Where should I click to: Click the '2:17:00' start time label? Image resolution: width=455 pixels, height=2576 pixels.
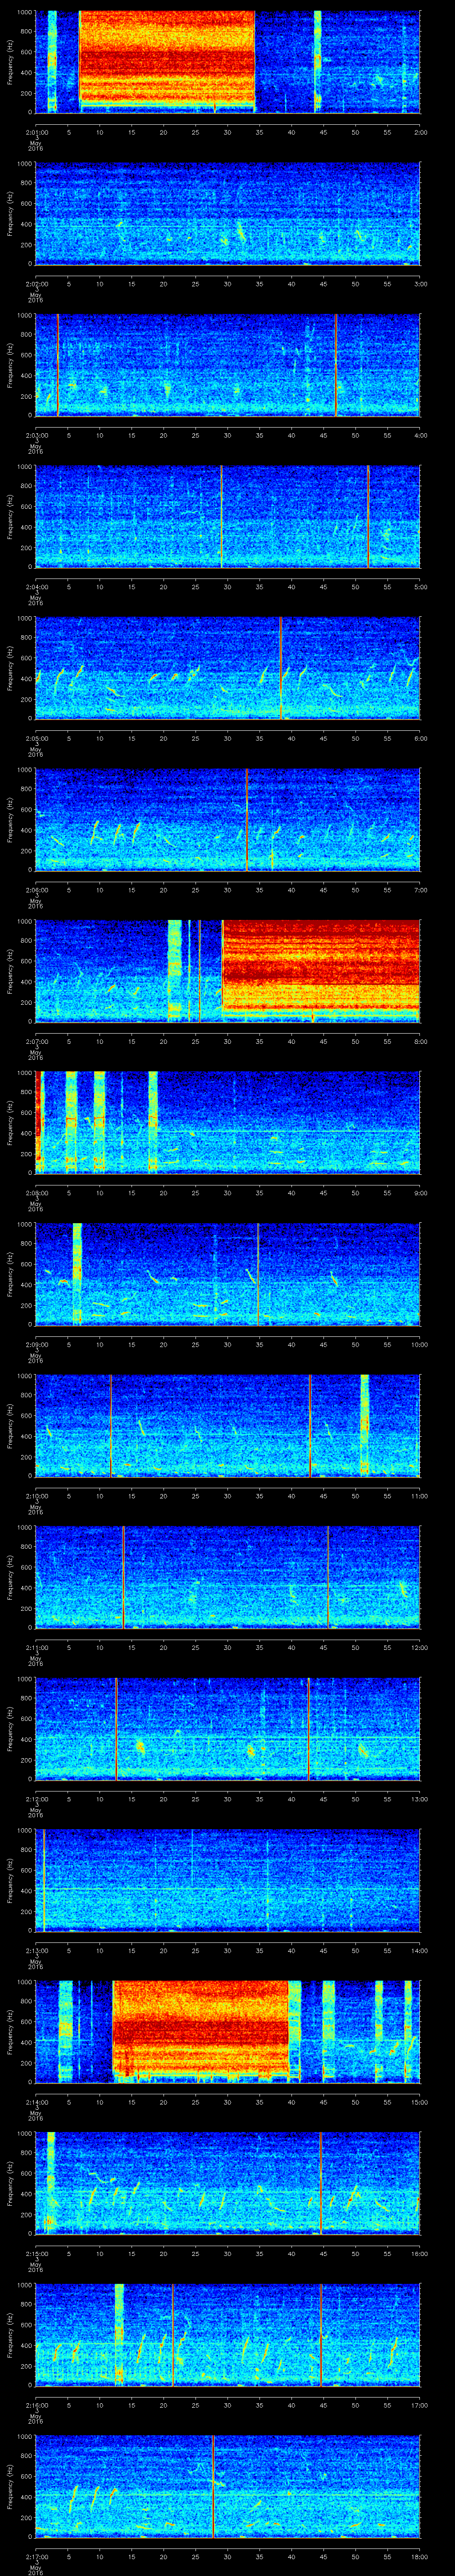point(36,2556)
